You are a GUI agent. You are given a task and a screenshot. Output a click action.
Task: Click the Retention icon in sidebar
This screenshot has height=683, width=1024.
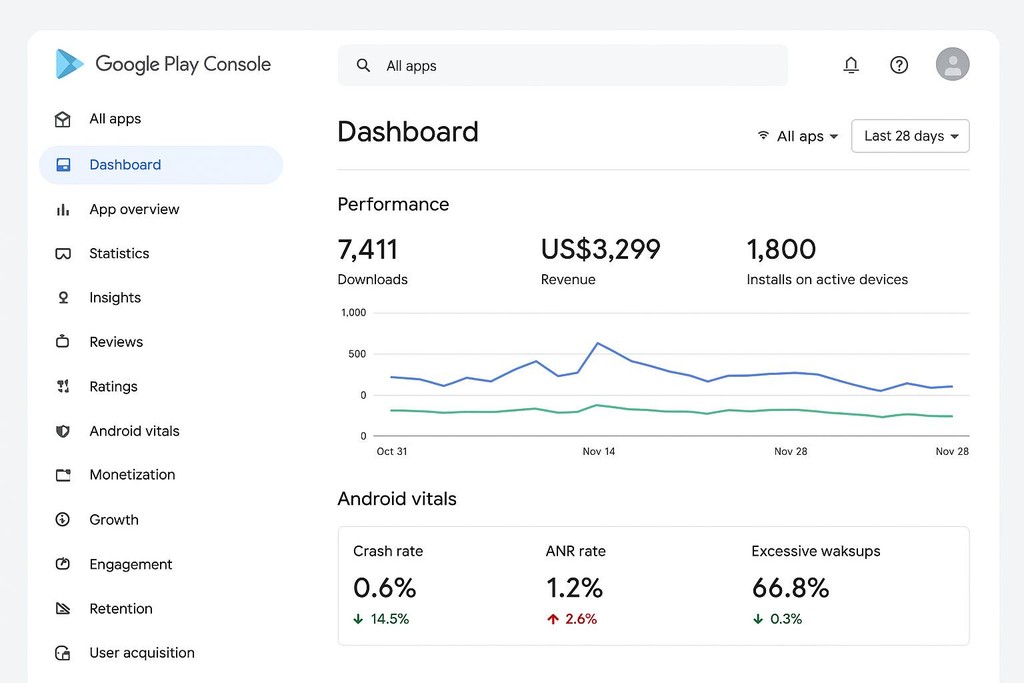[63, 609]
